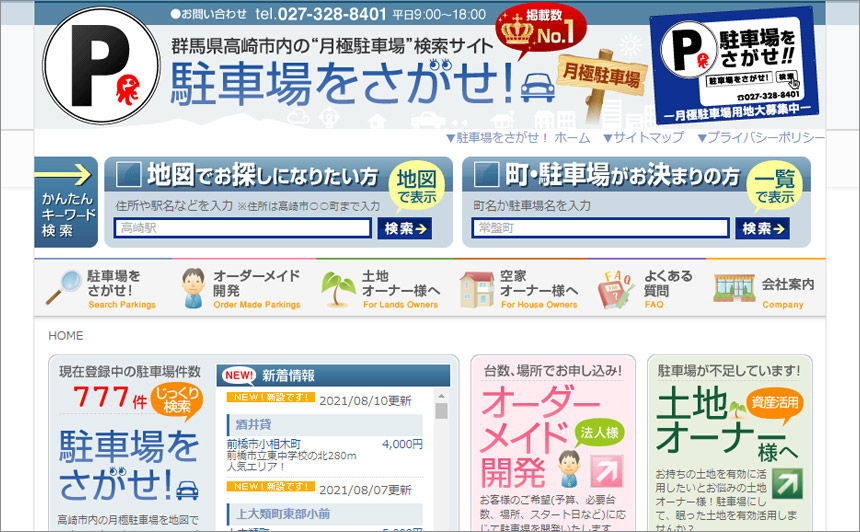The image size is (860, 532).
Task: Click the 新着情報 header
Action: tap(333, 376)
